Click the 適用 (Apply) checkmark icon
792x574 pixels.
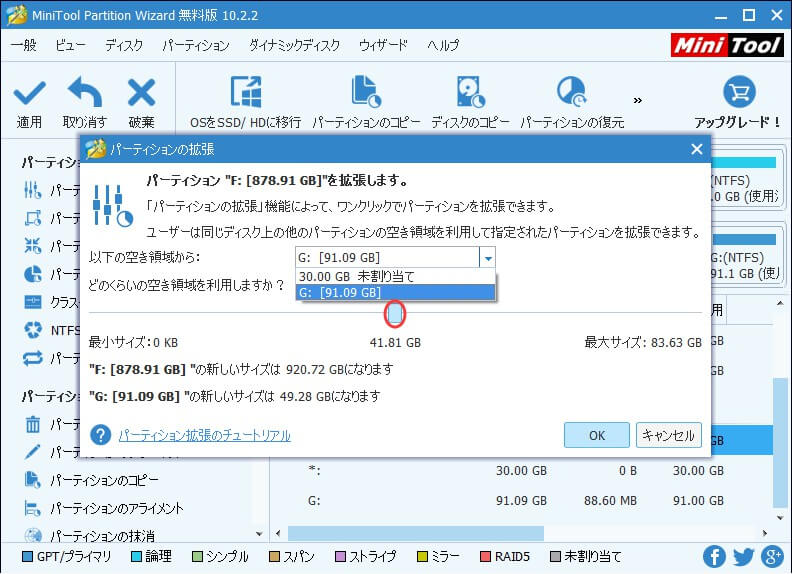(29, 93)
